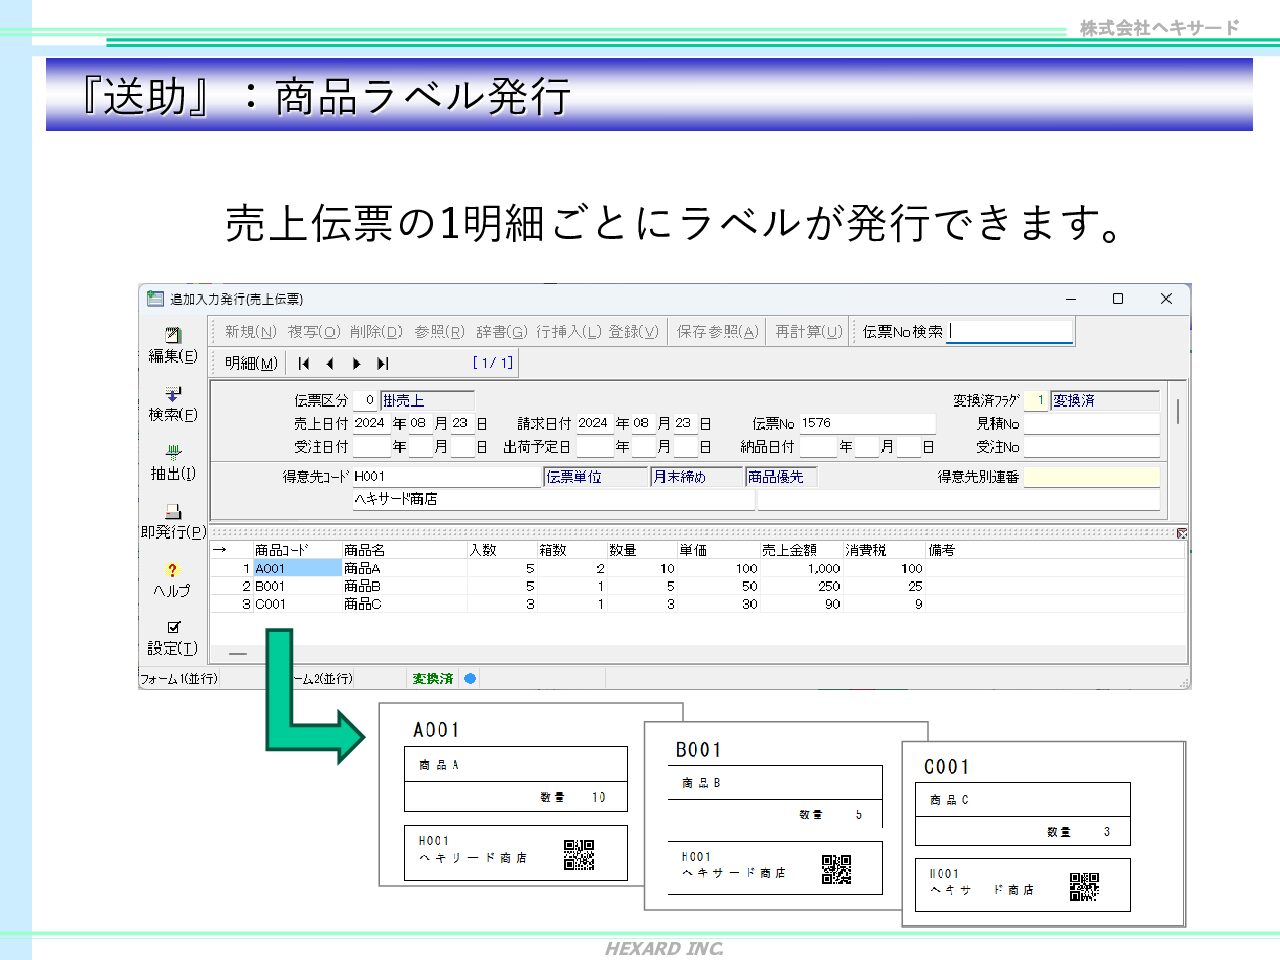The width and height of the screenshot is (1280, 960).
Task: Click the blue status dot beside 変換済
Action: tap(470, 678)
